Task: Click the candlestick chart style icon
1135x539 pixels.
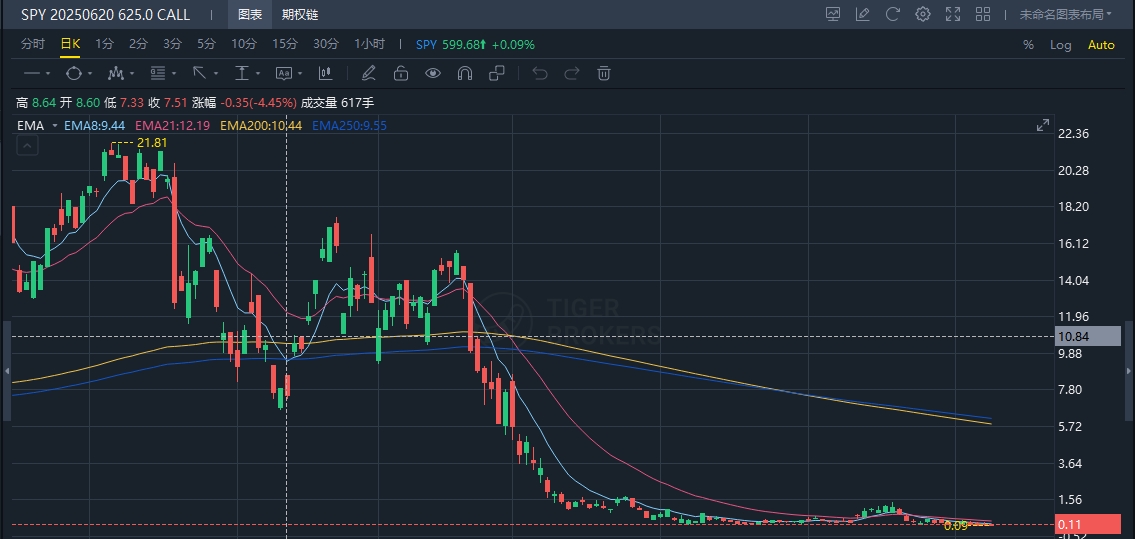Action: tap(325, 73)
